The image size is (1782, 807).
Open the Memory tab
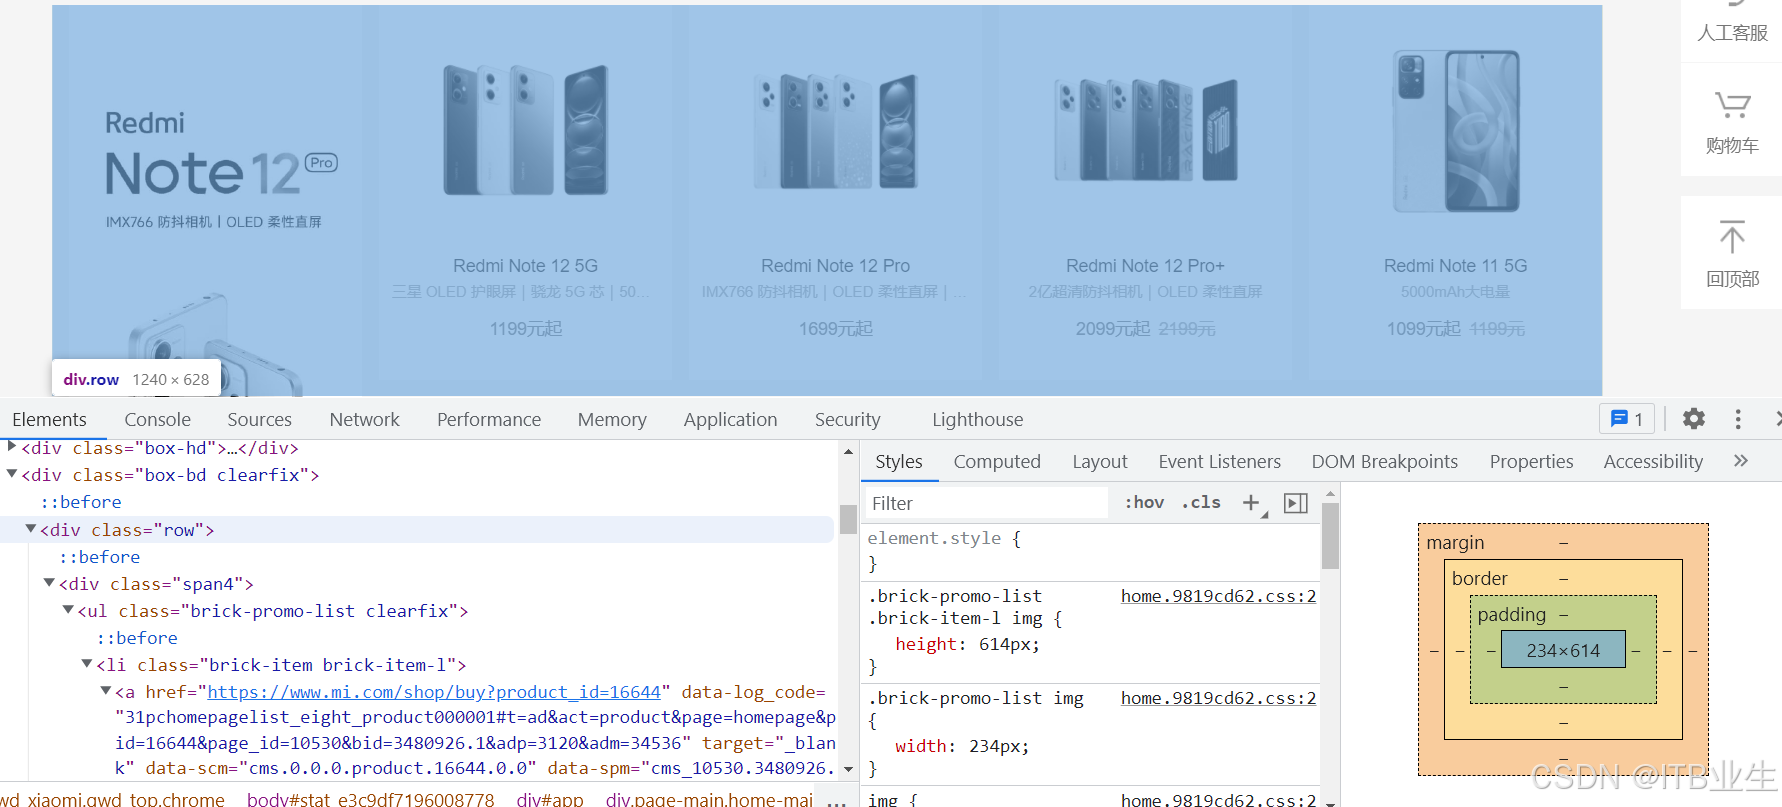(612, 419)
